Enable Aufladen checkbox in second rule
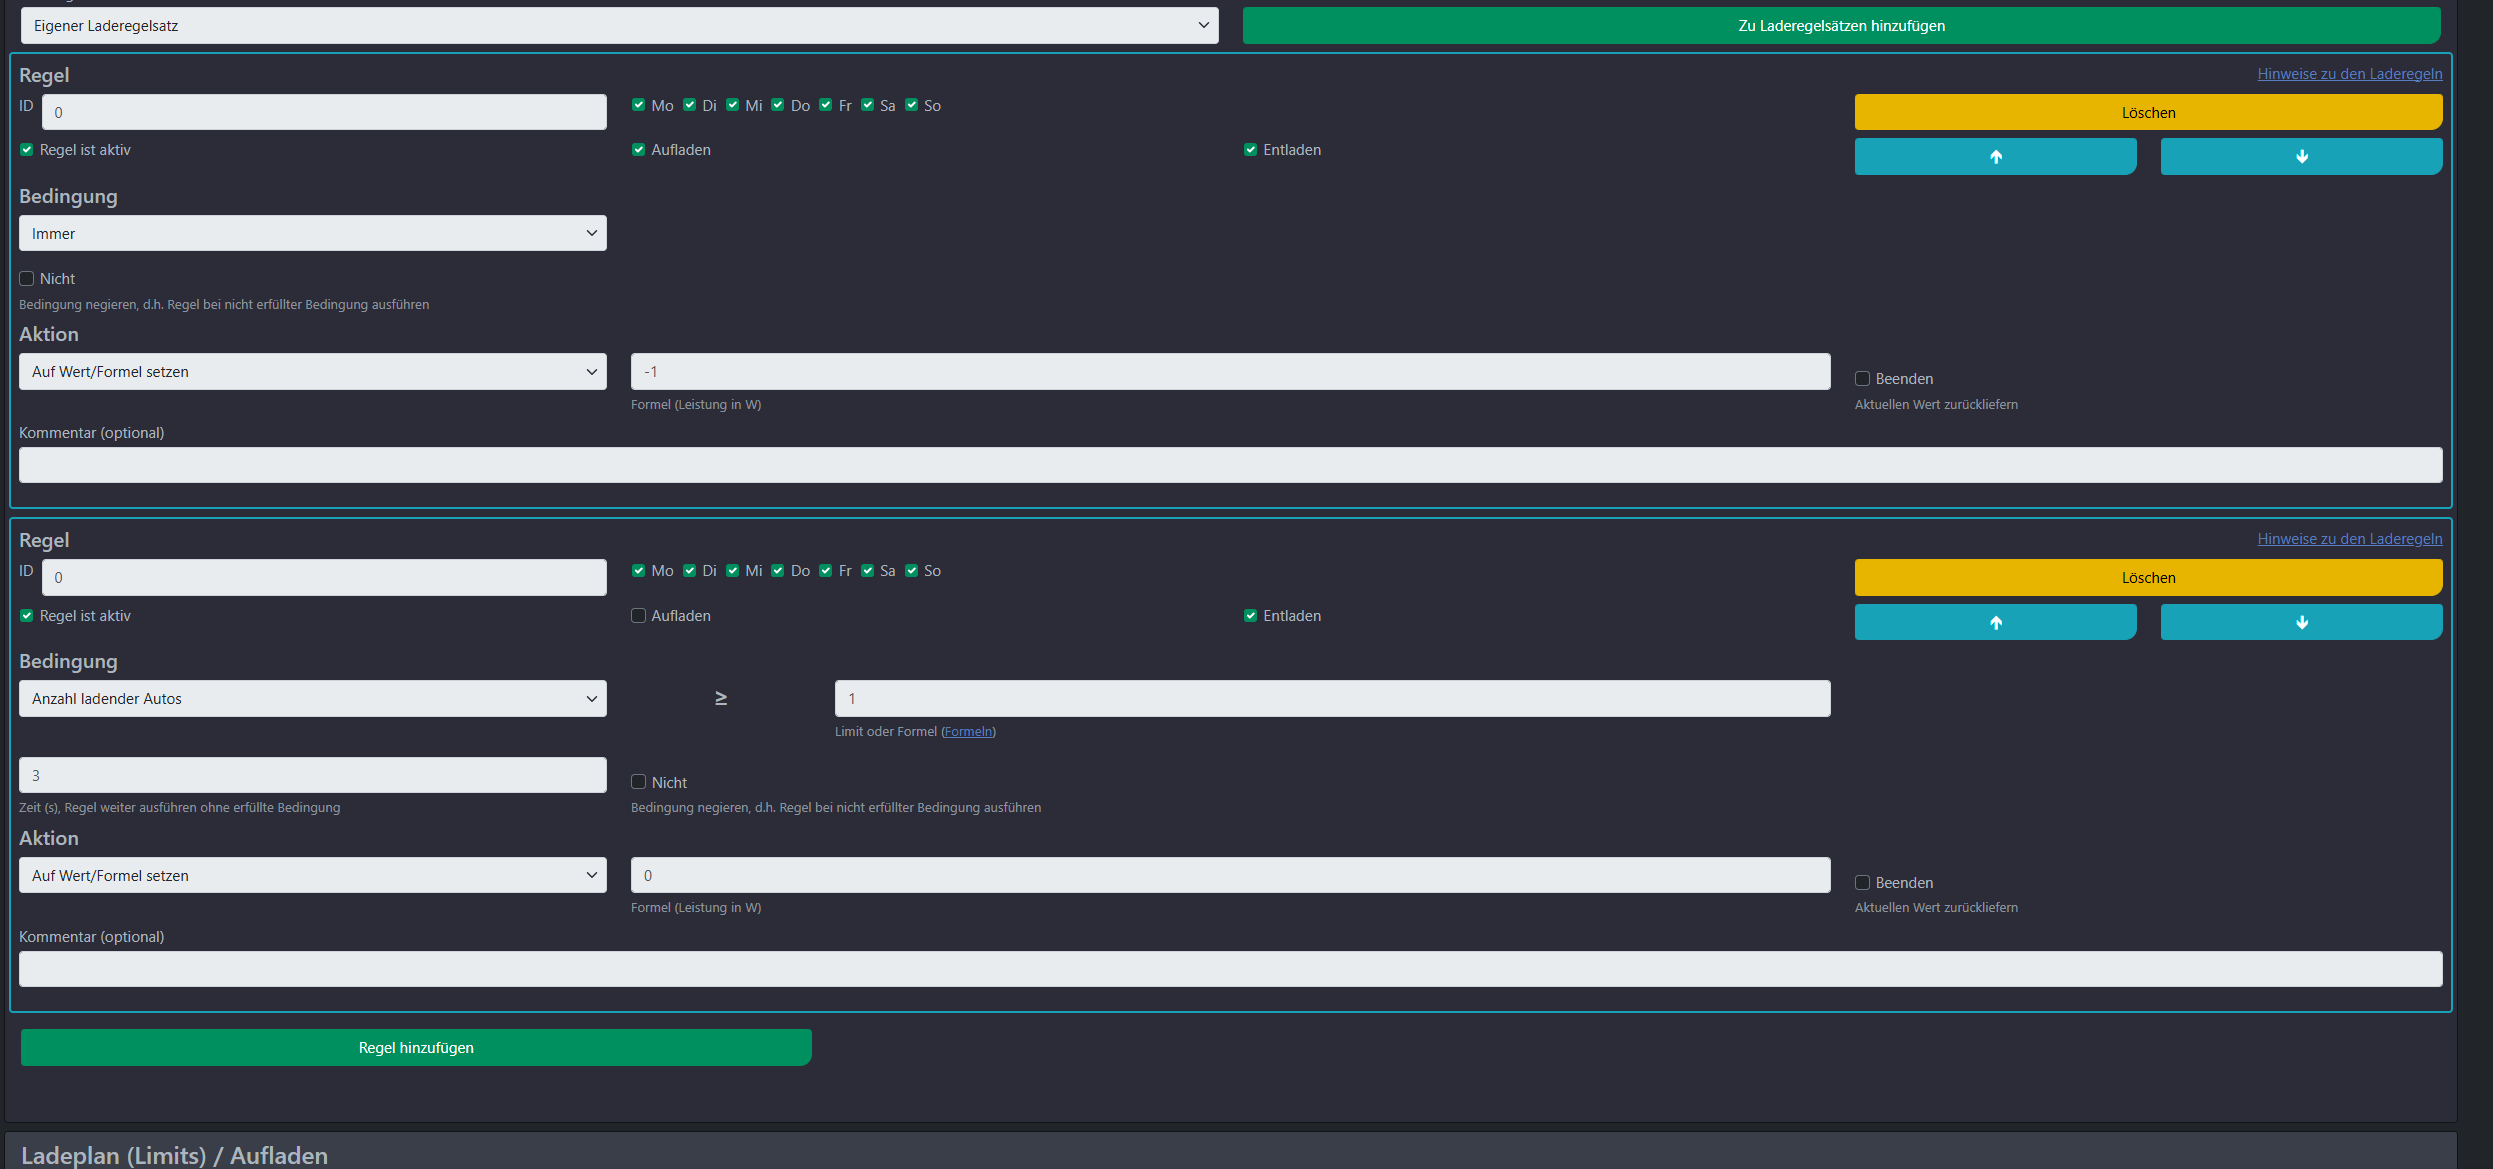The height and width of the screenshot is (1169, 2493). (x=638, y=616)
